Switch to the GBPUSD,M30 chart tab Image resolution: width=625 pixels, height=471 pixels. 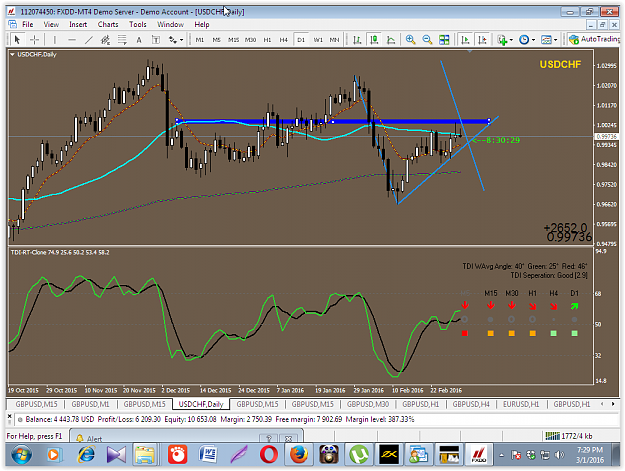[x=368, y=404]
